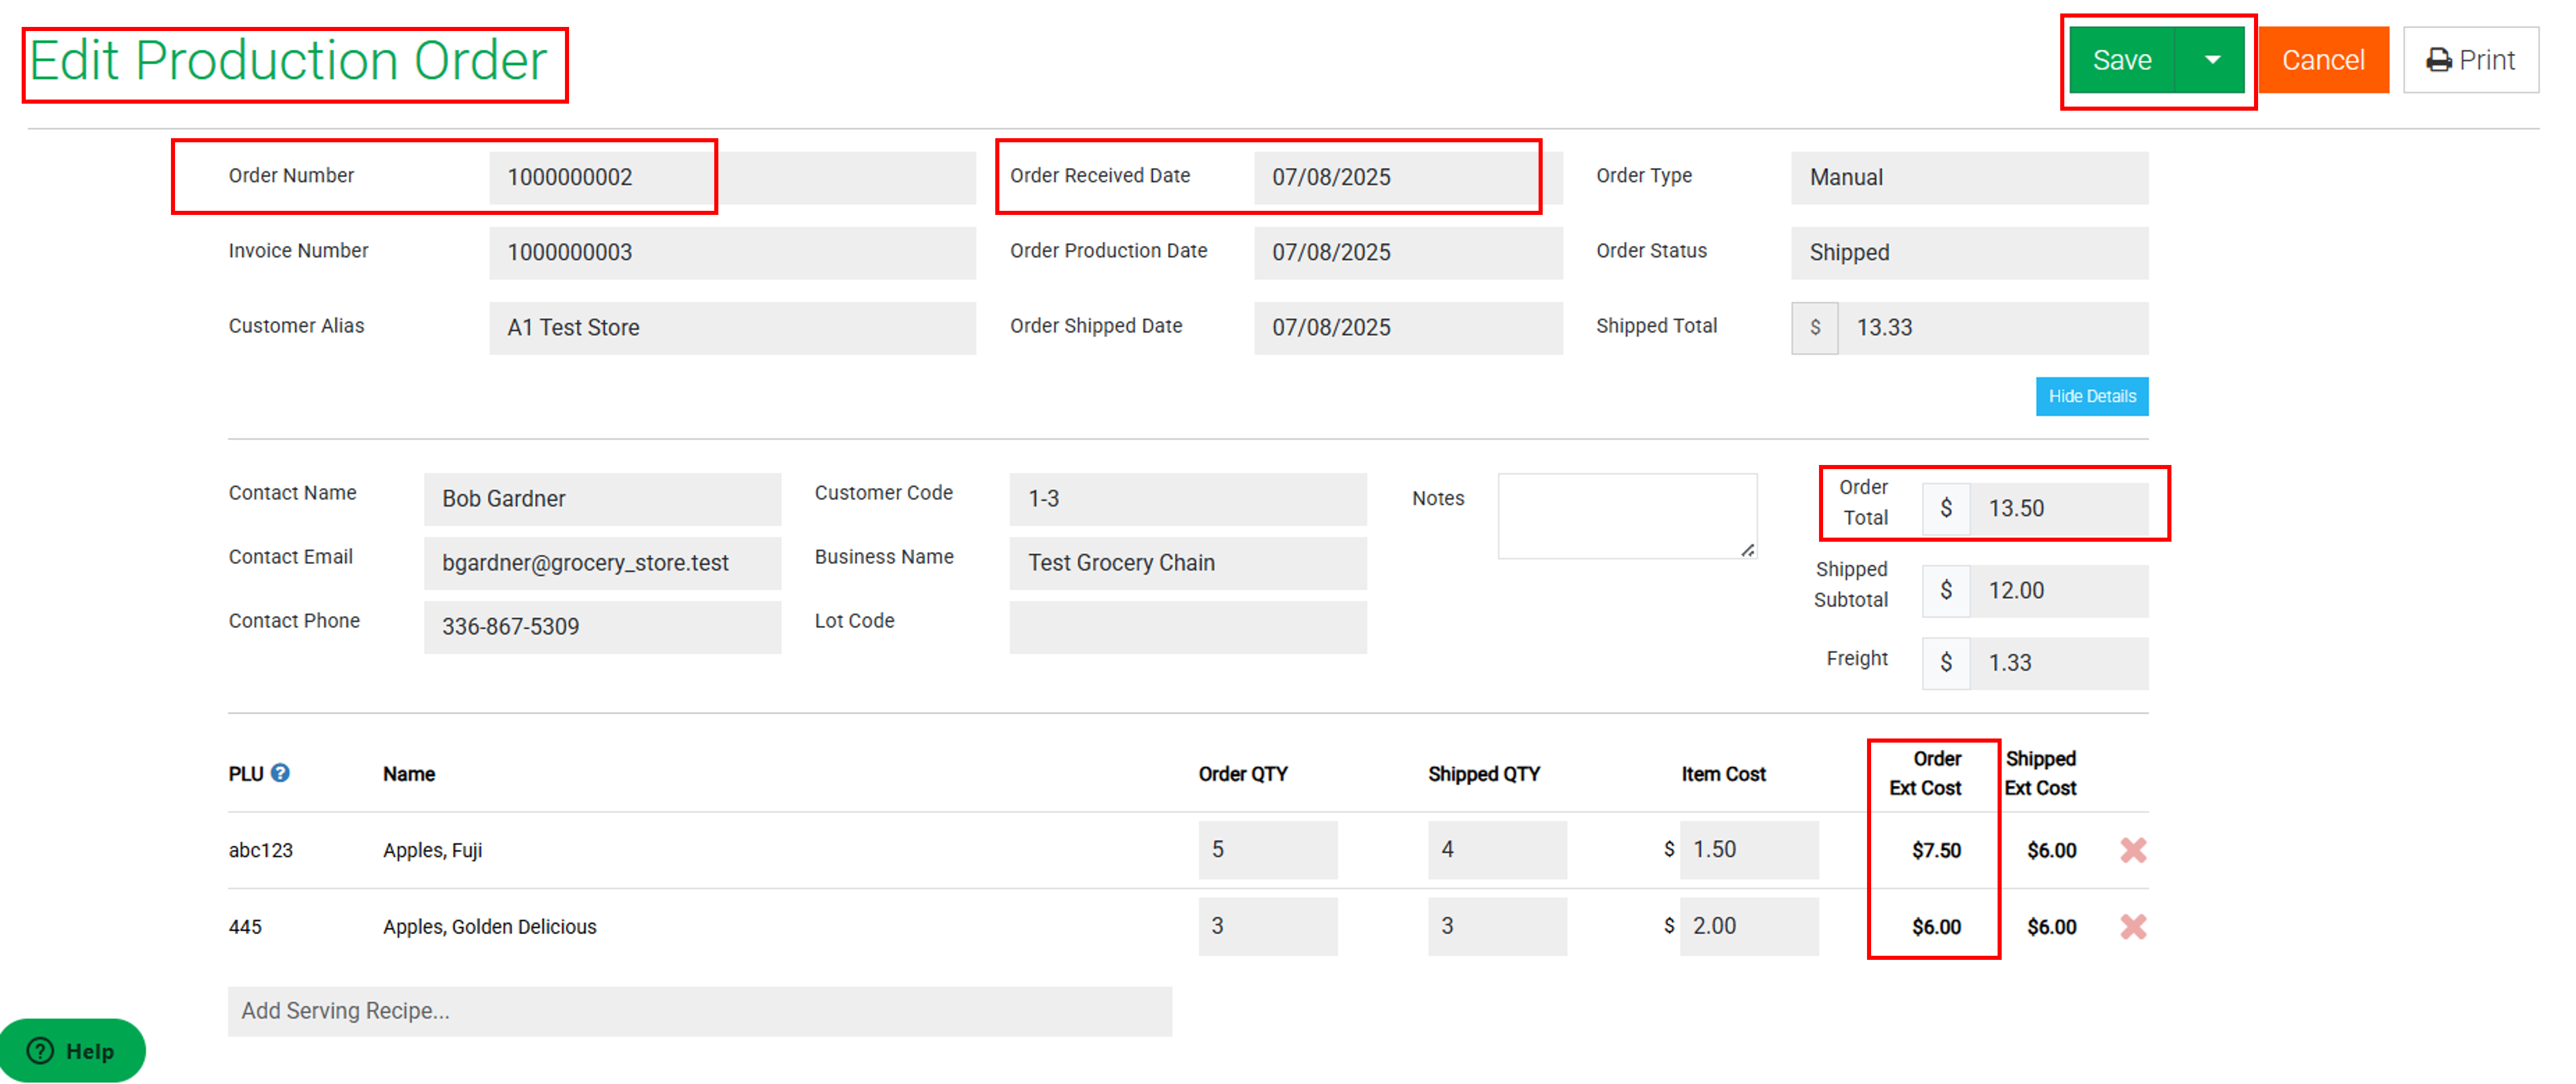
Task: Edit Order QTY for Apples, Fuji
Action: pyautogui.click(x=1267, y=850)
